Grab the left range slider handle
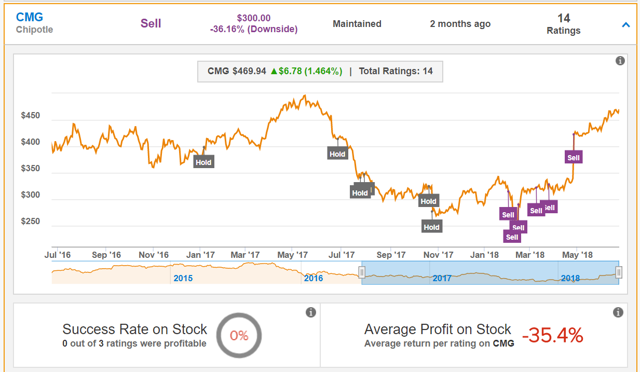Screen dimensions: 640x372 point(362,272)
